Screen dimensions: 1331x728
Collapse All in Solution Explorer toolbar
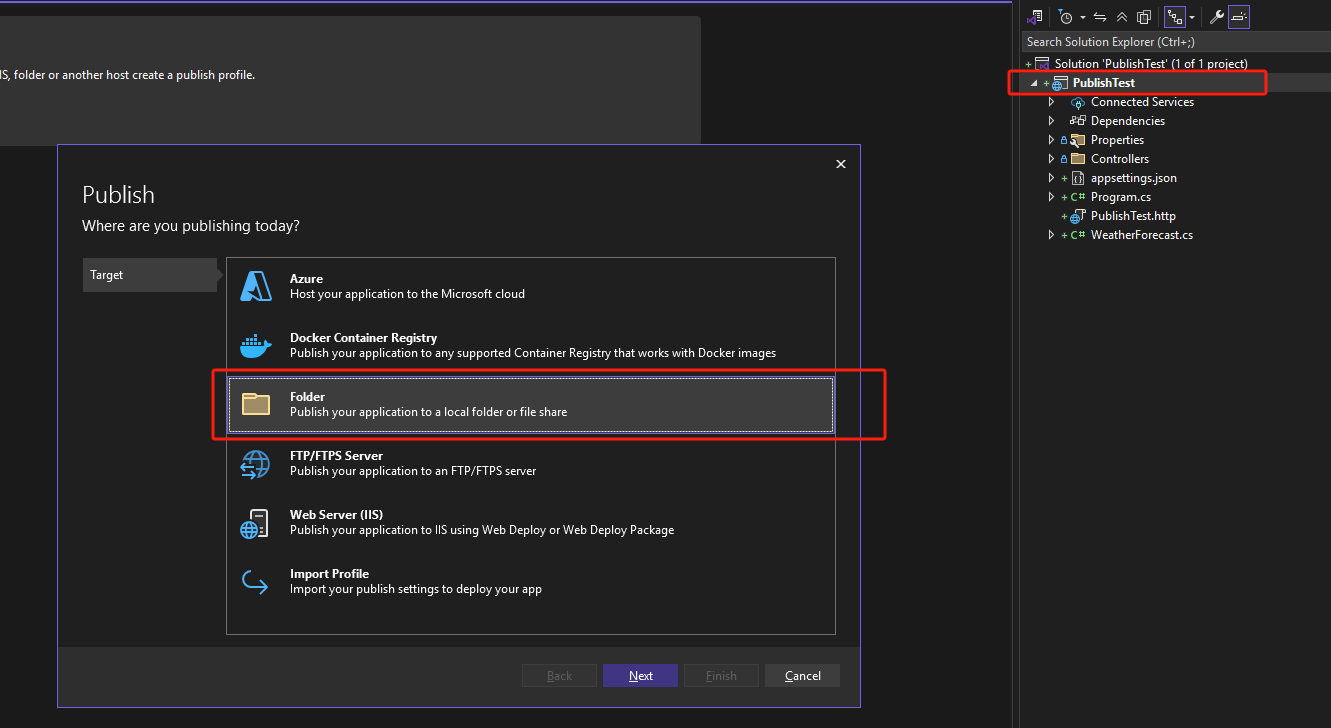click(1122, 17)
